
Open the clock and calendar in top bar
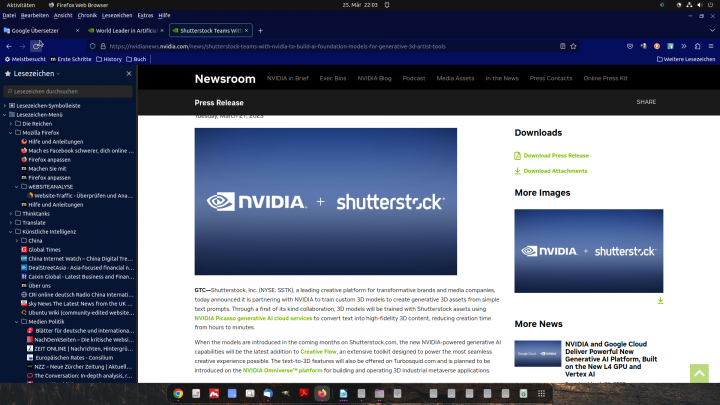pos(360,5)
